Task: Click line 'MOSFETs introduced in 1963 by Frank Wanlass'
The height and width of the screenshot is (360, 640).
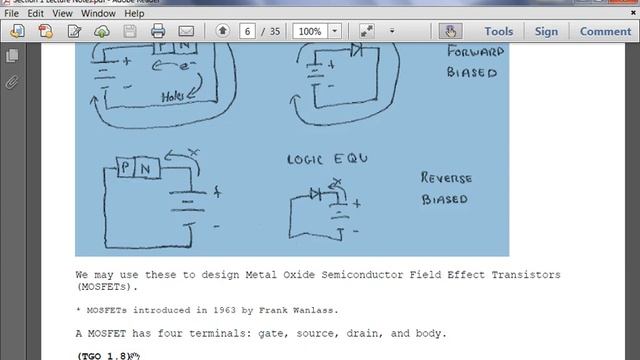Action: tap(212, 310)
